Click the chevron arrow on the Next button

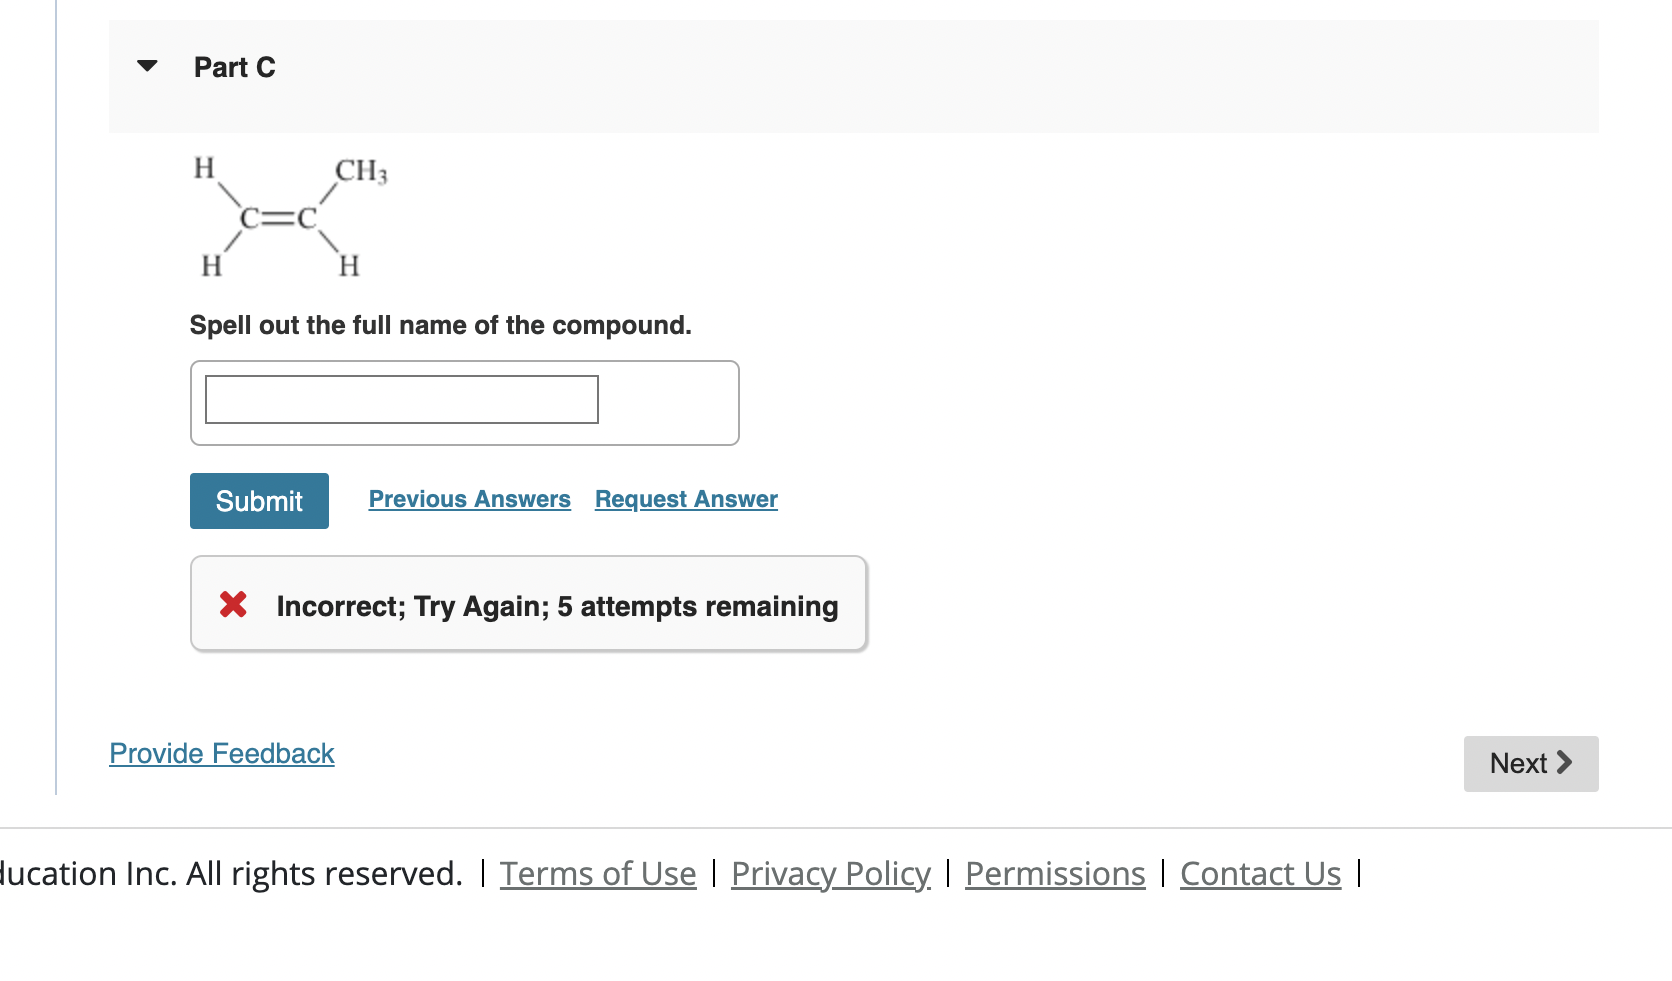pos(1564,763)
